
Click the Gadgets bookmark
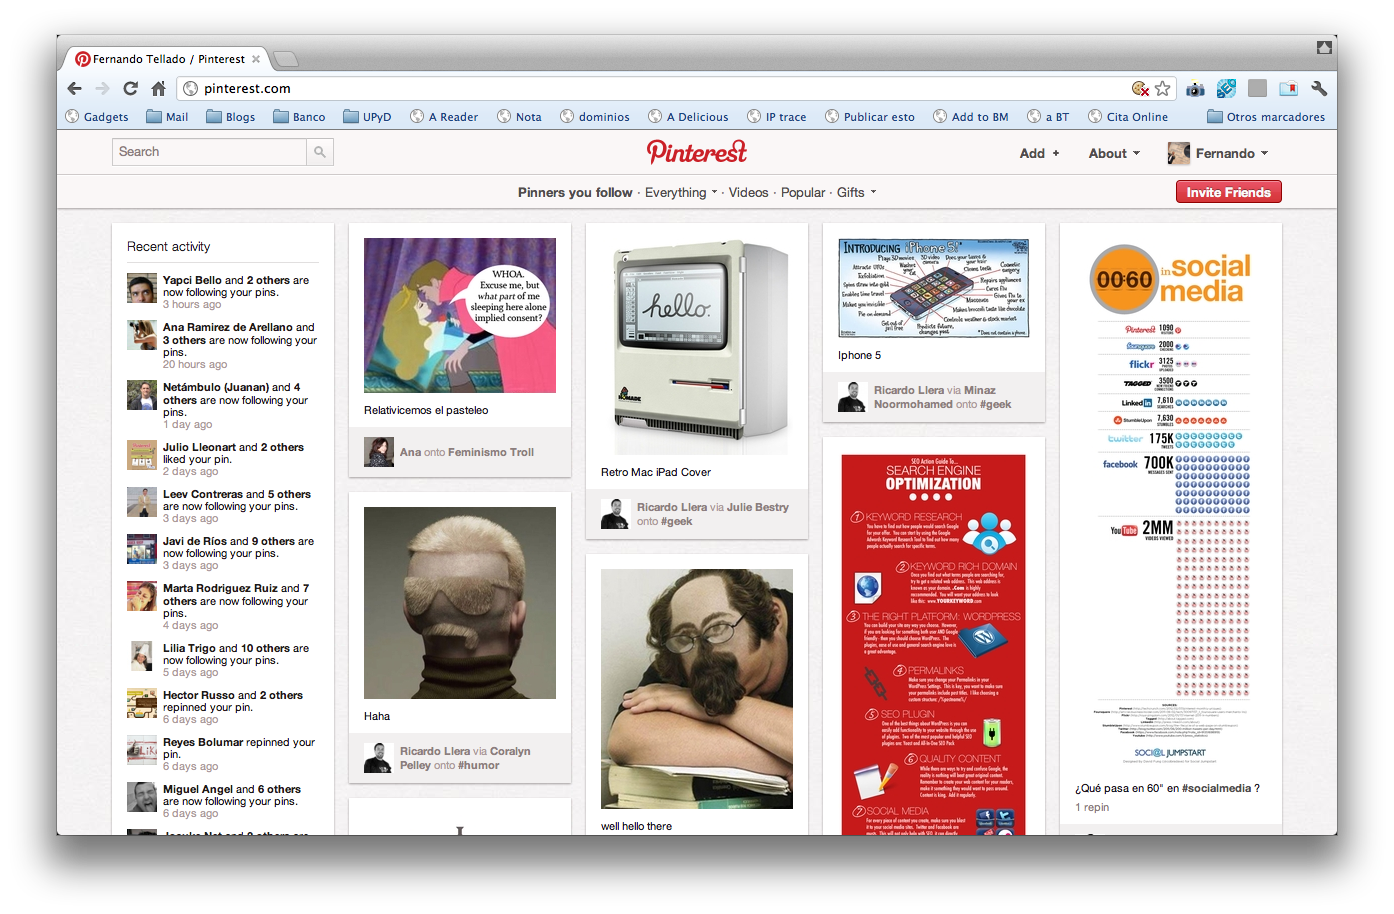pos(97,117)
